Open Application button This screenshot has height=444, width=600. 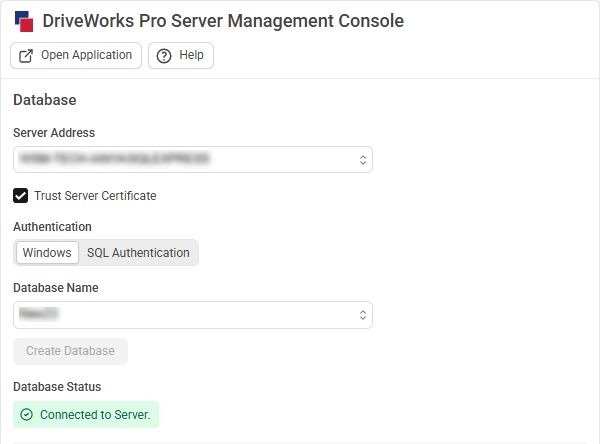[x=76, y=56]
